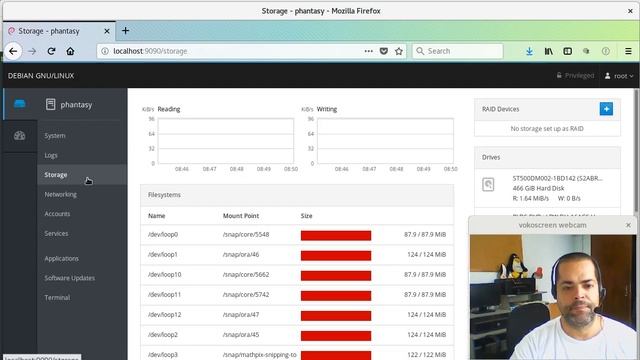Click the Reading throughput graph

pos(226,141)
